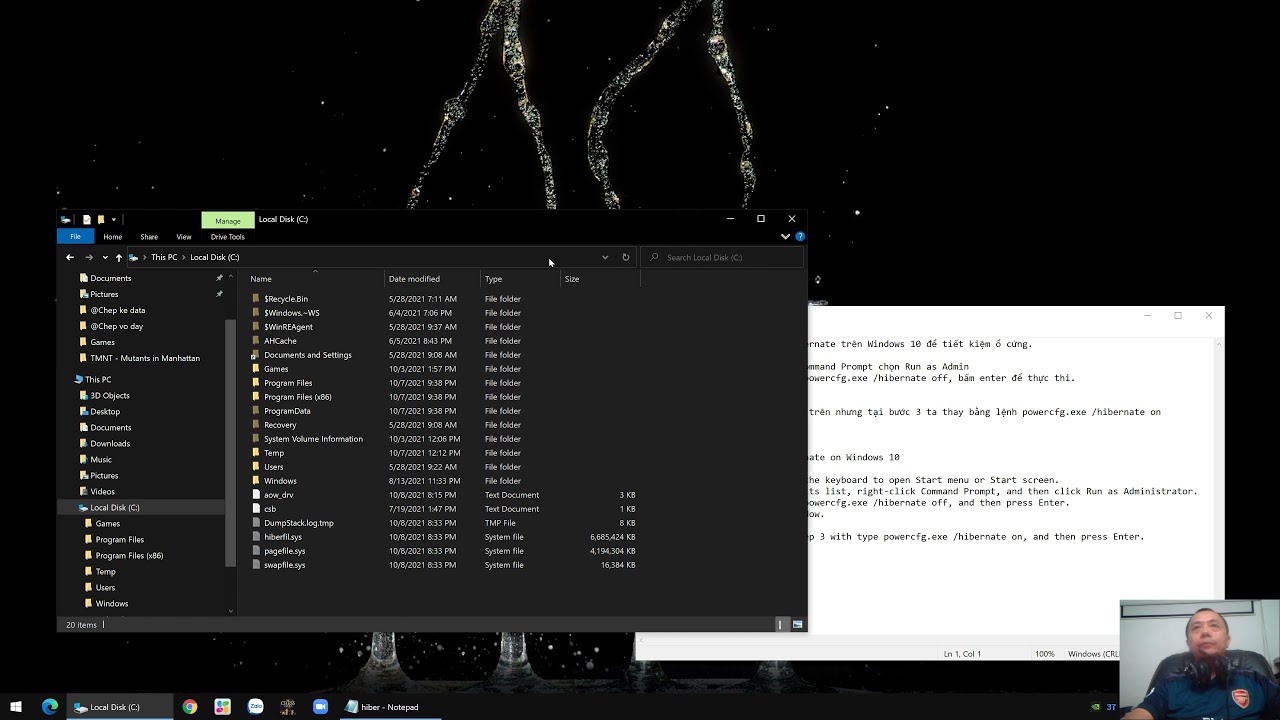Expand the ribbon with the chevron arrow
Screen dimensions: 1280x720
pos(785,237)
